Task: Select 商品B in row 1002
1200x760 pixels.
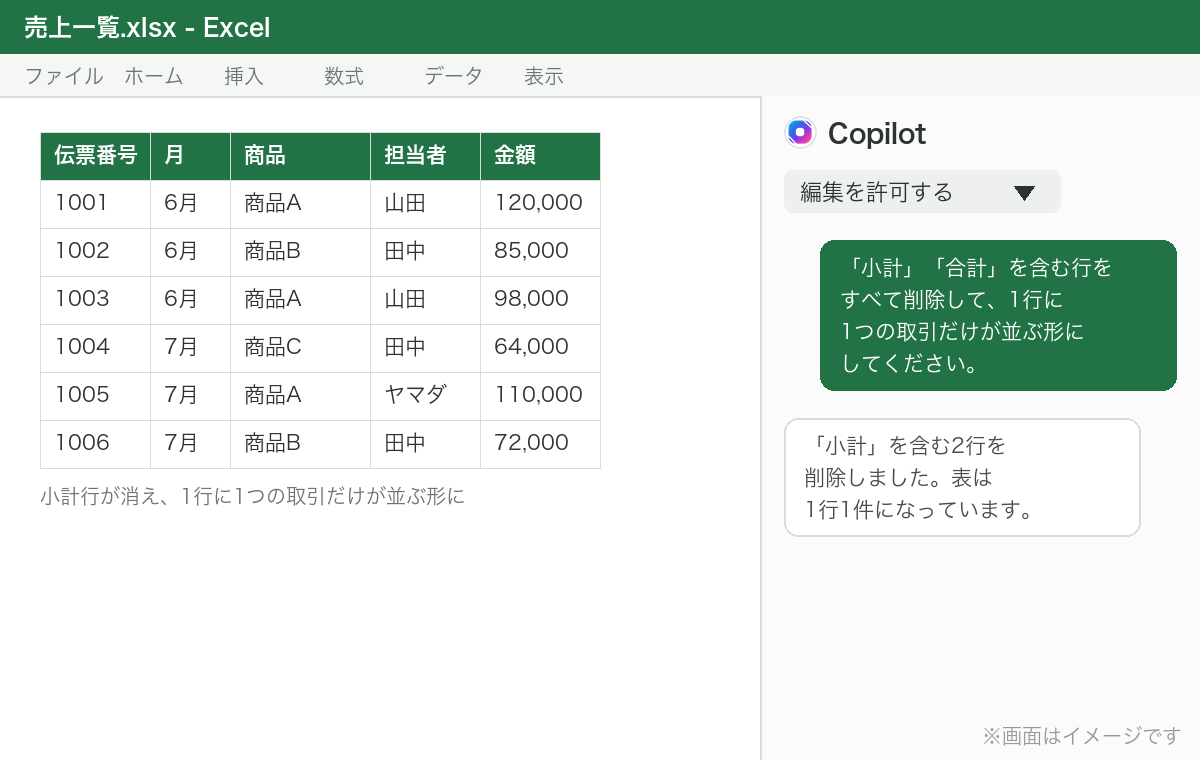Action: 301,252
